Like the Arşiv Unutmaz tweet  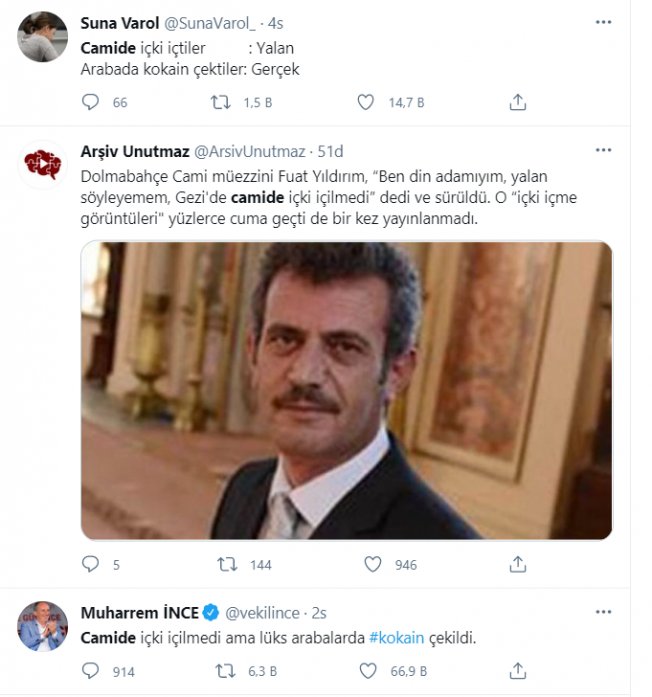[372, 564]
